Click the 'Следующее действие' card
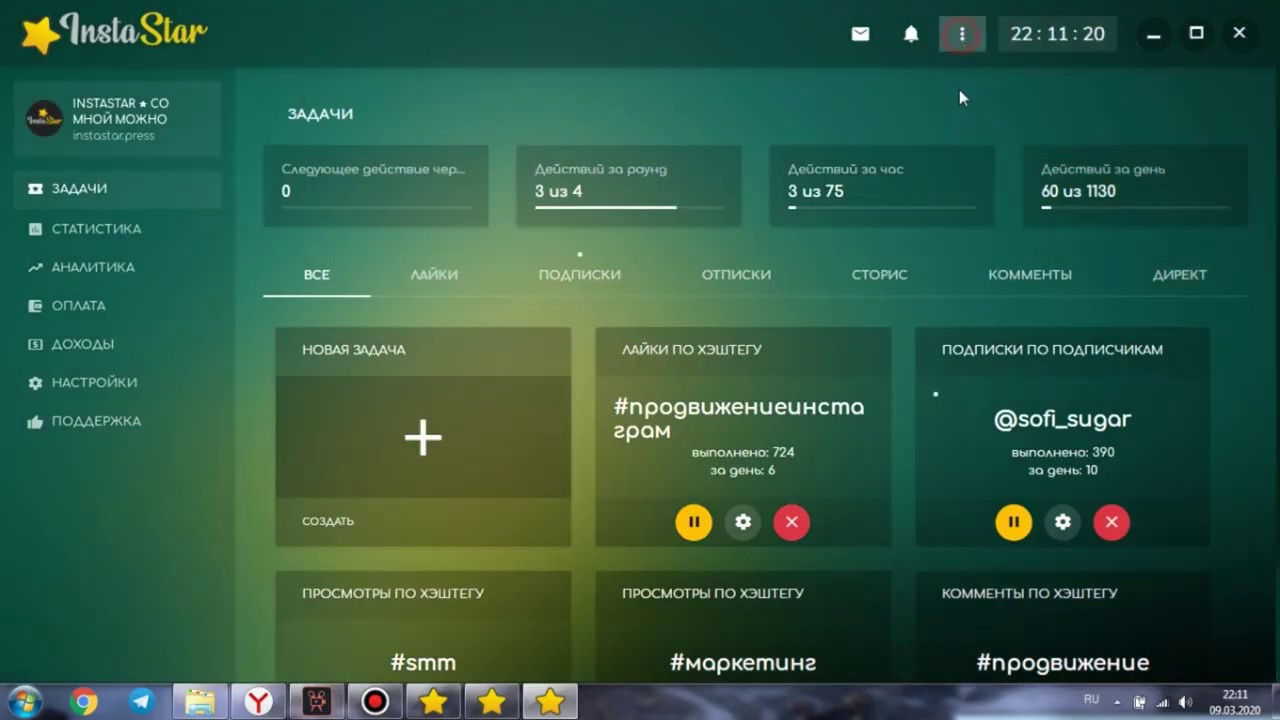 point(376,186)
